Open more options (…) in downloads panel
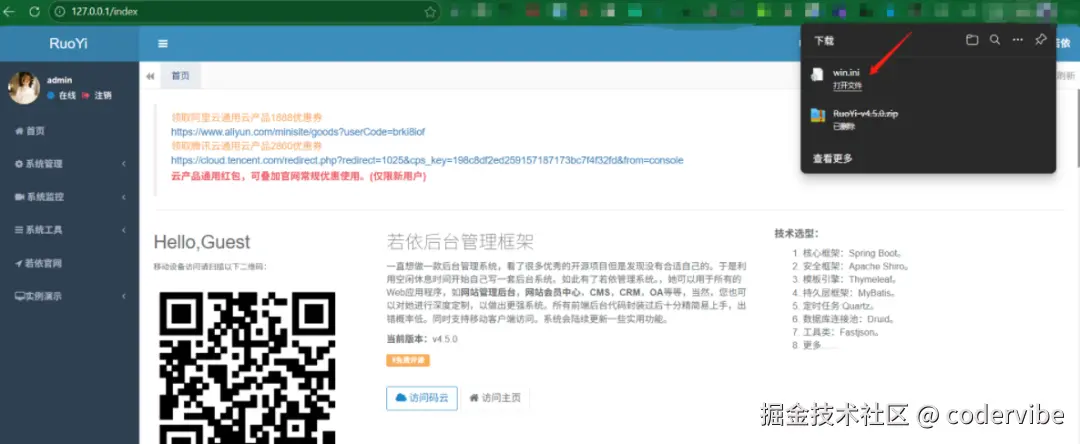Screen dimensions: 1080x444 [1017, 40]
